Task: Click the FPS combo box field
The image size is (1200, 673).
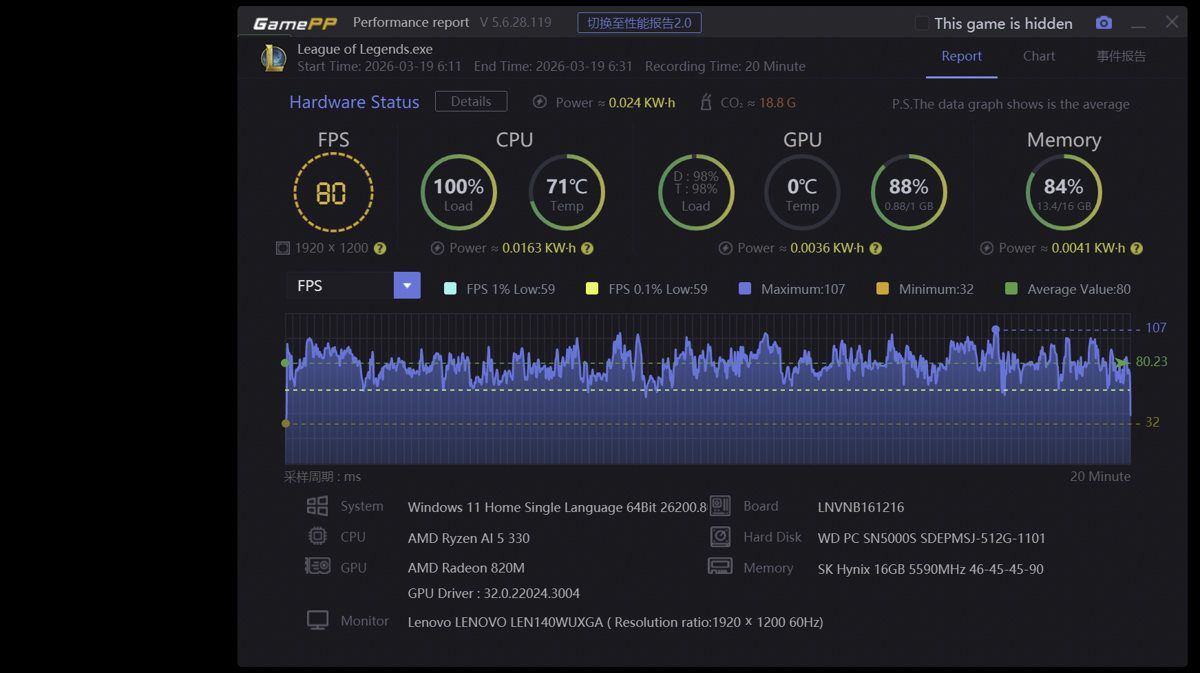Action: pyautogui.click(x=340, y=286)
